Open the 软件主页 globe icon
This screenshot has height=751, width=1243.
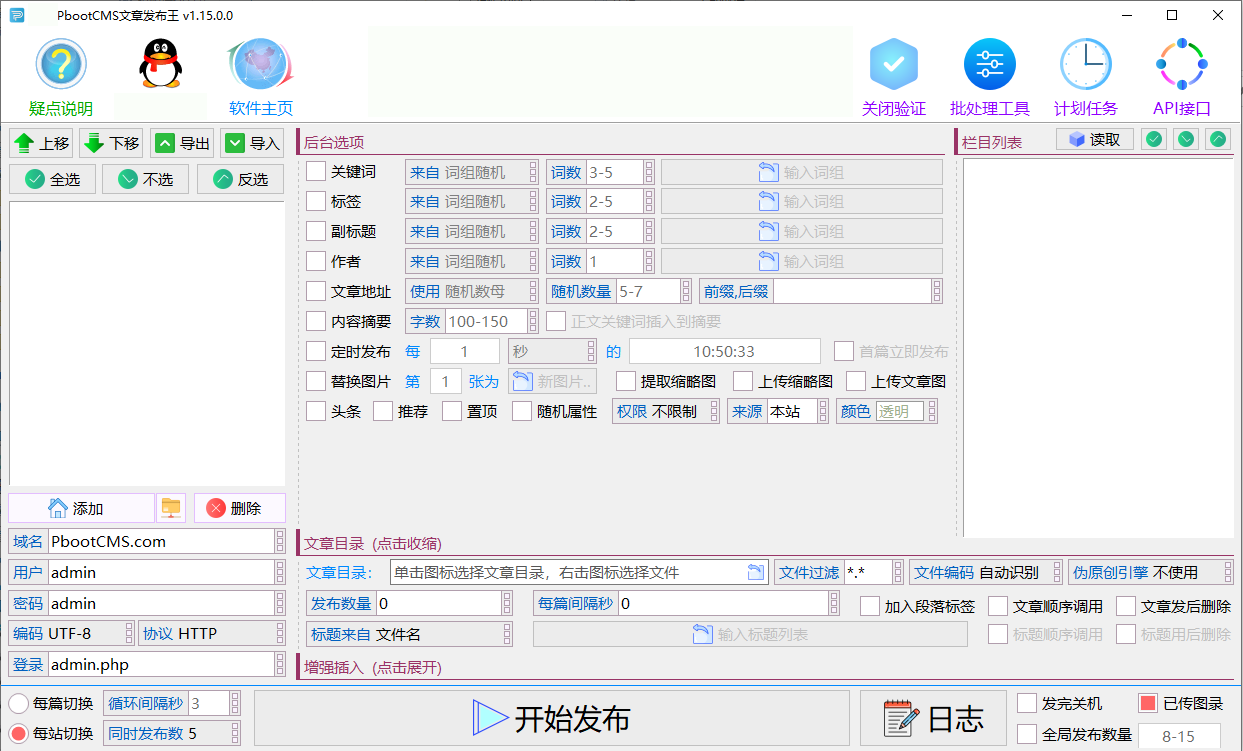point(261,64)
